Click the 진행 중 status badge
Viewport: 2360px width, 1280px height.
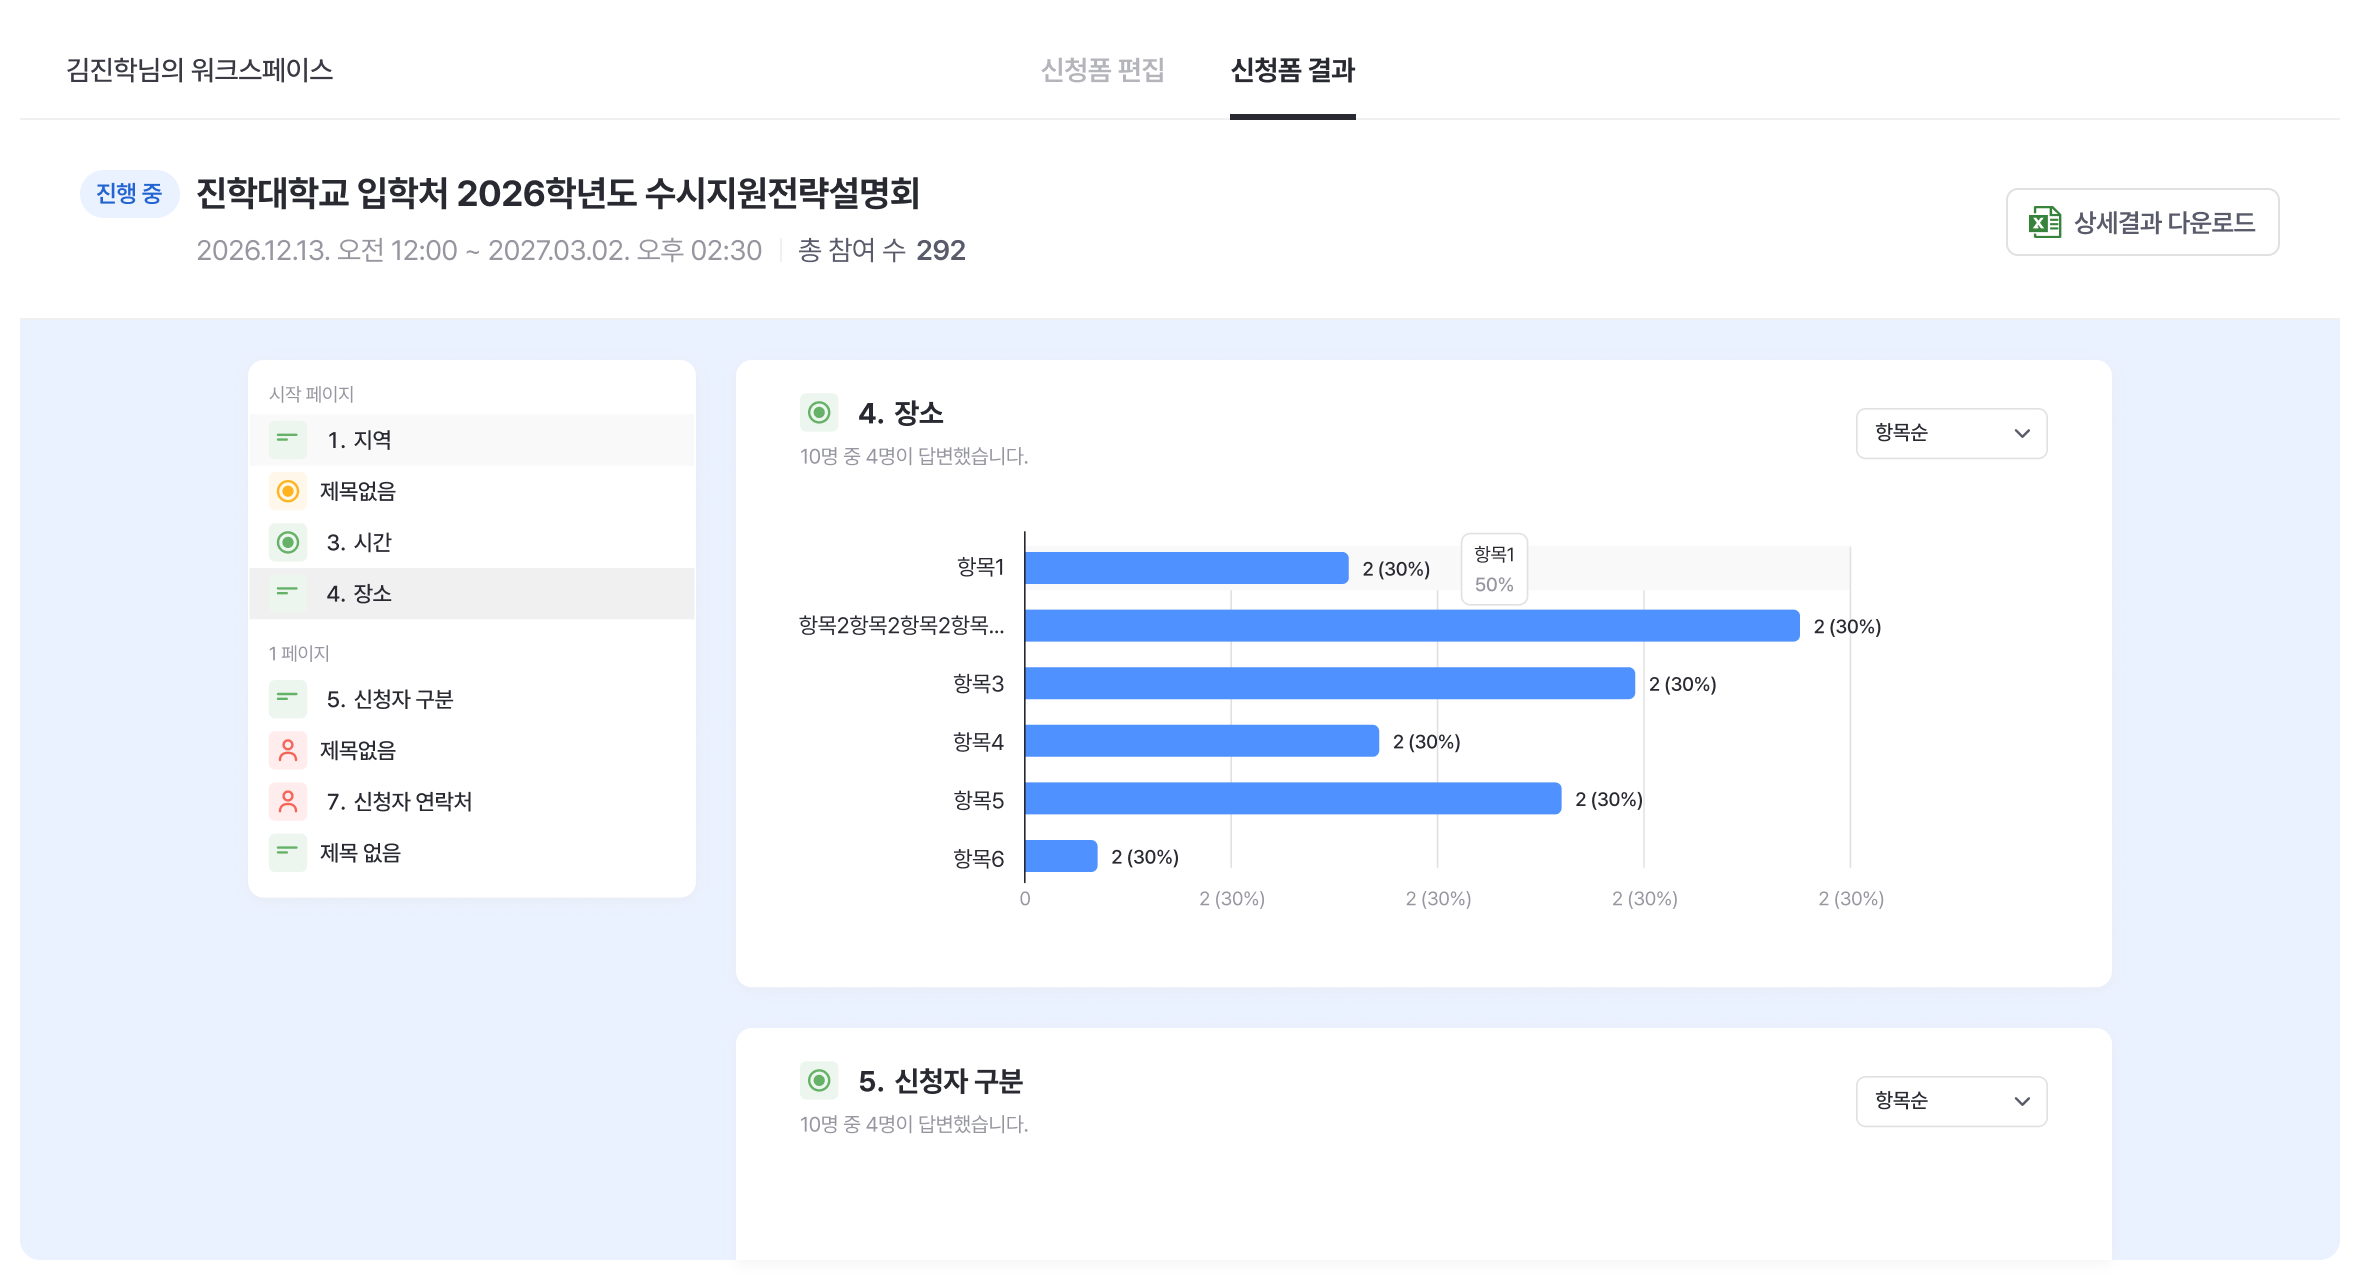[x=129, y=193]
